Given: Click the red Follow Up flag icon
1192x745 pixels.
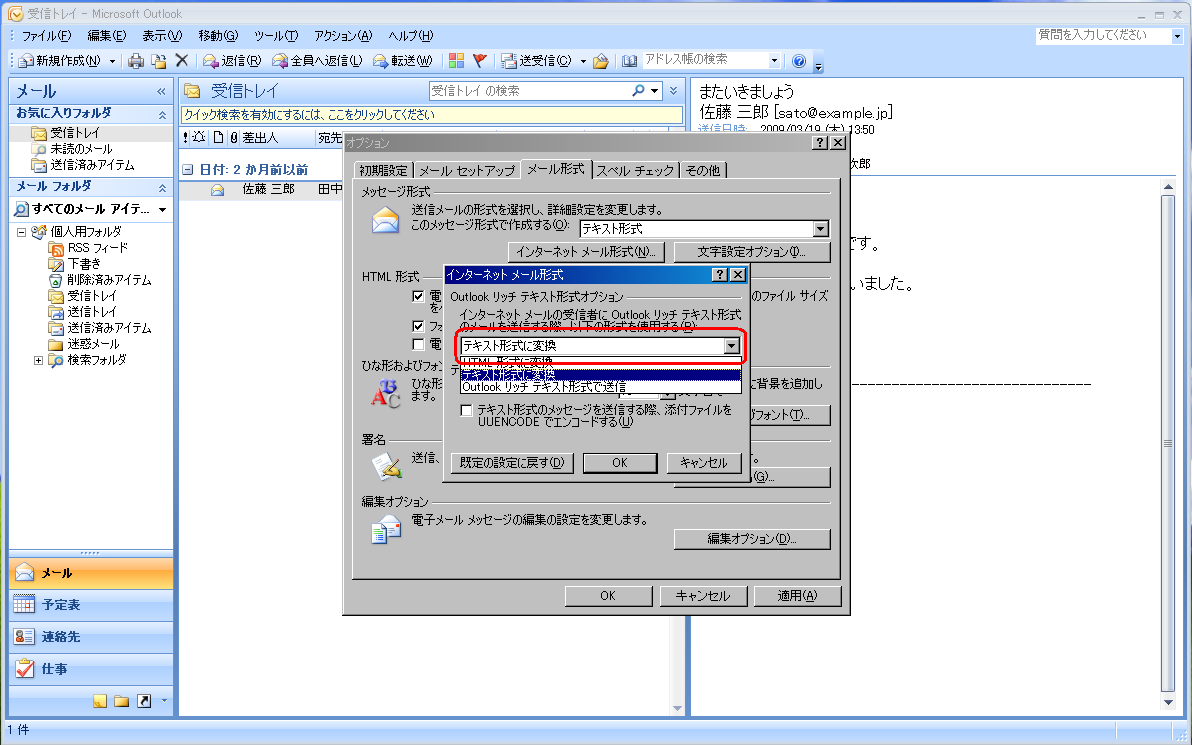Looking at the screenshot, I should 480,61.
